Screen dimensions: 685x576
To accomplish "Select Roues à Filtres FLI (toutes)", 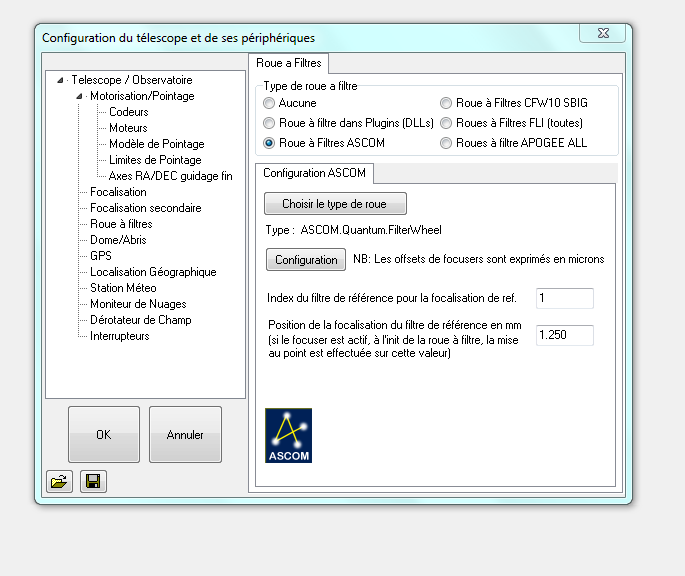I will (446, 123).
